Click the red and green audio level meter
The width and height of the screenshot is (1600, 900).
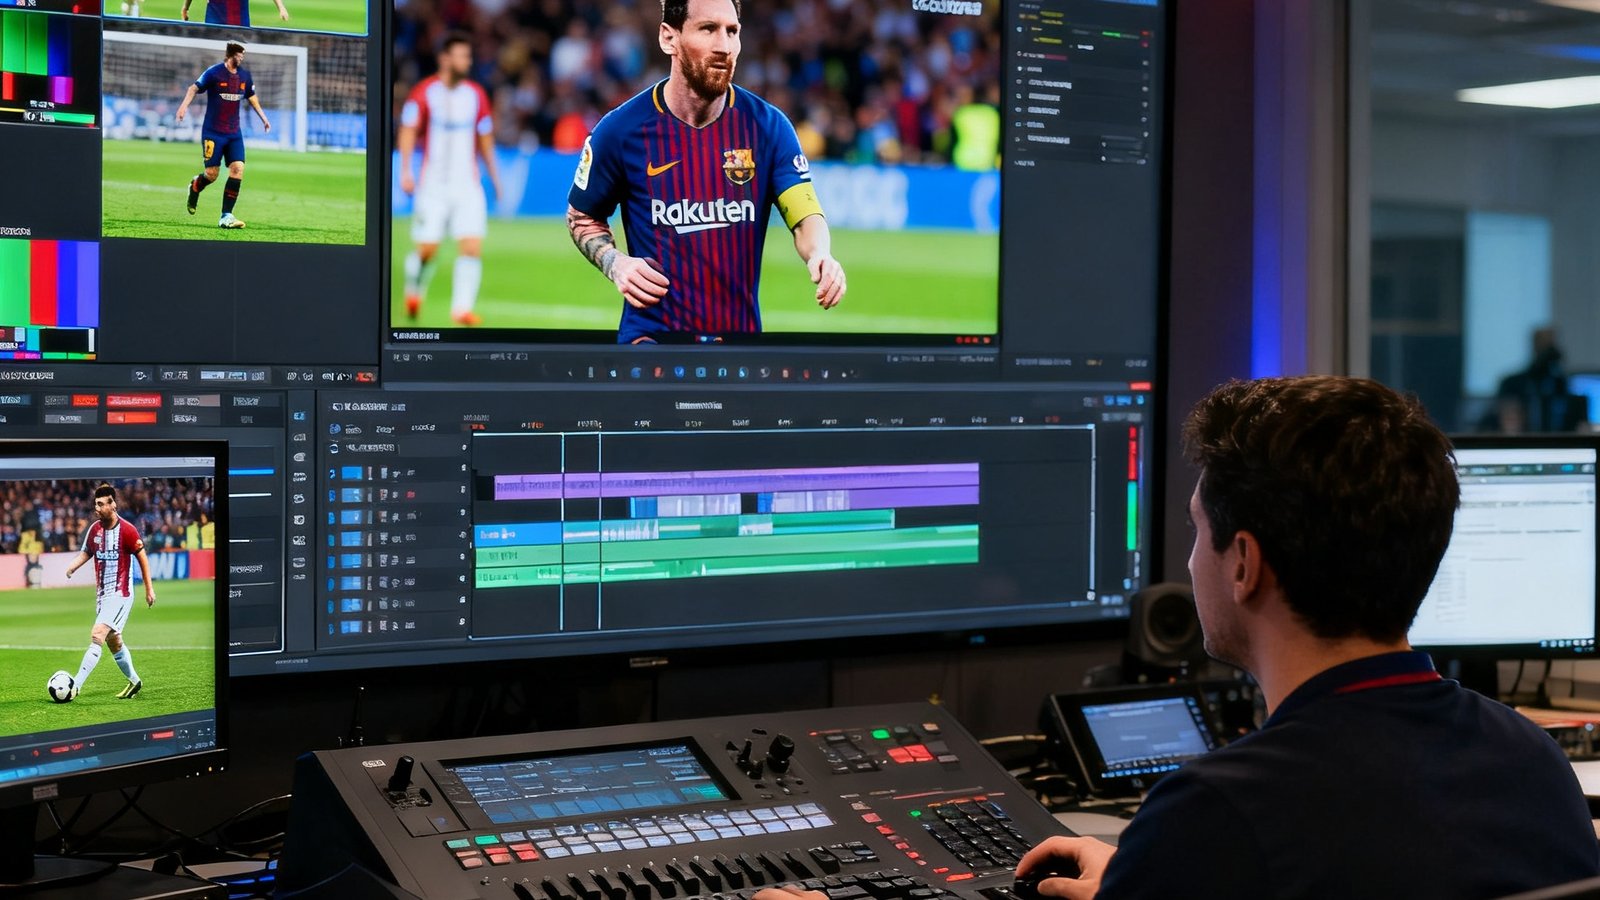[1133, 490]
